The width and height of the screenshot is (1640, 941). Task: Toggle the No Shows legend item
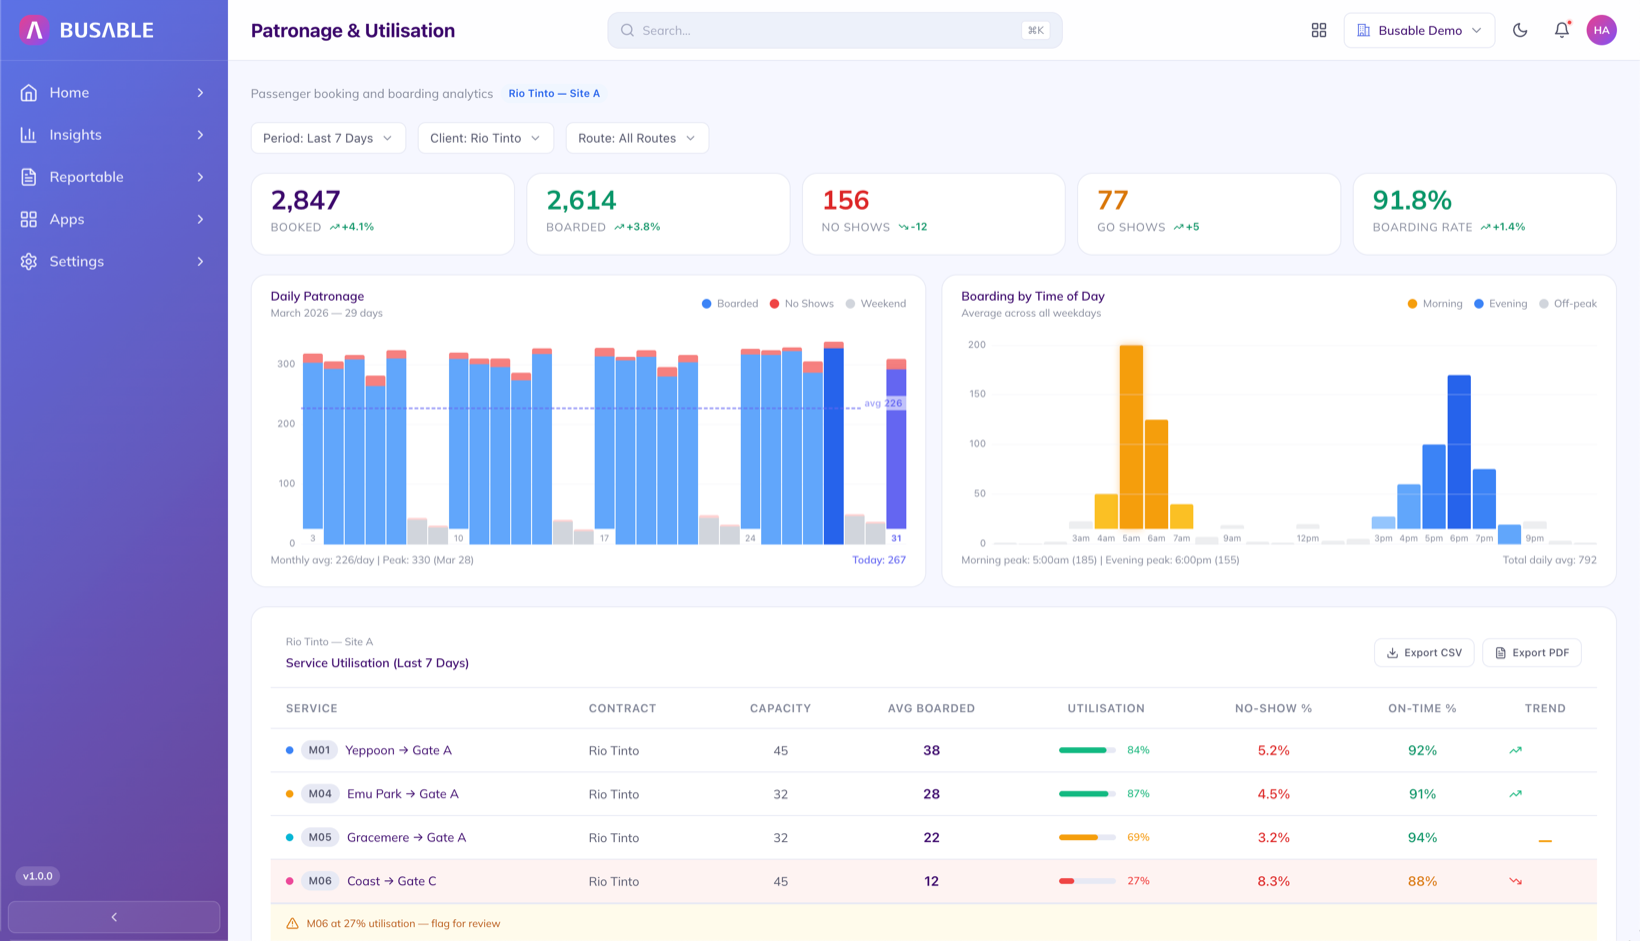click(801, 304)
